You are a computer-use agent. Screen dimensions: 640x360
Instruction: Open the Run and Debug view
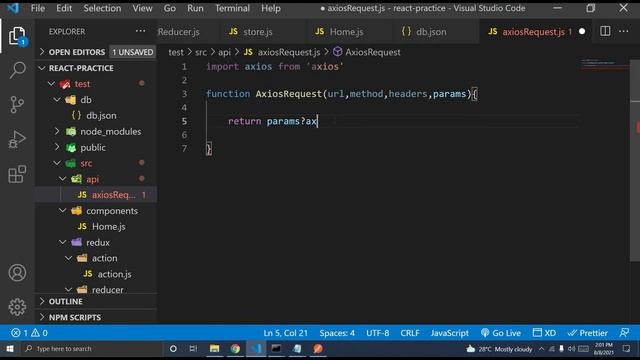[x=17, y=139]
